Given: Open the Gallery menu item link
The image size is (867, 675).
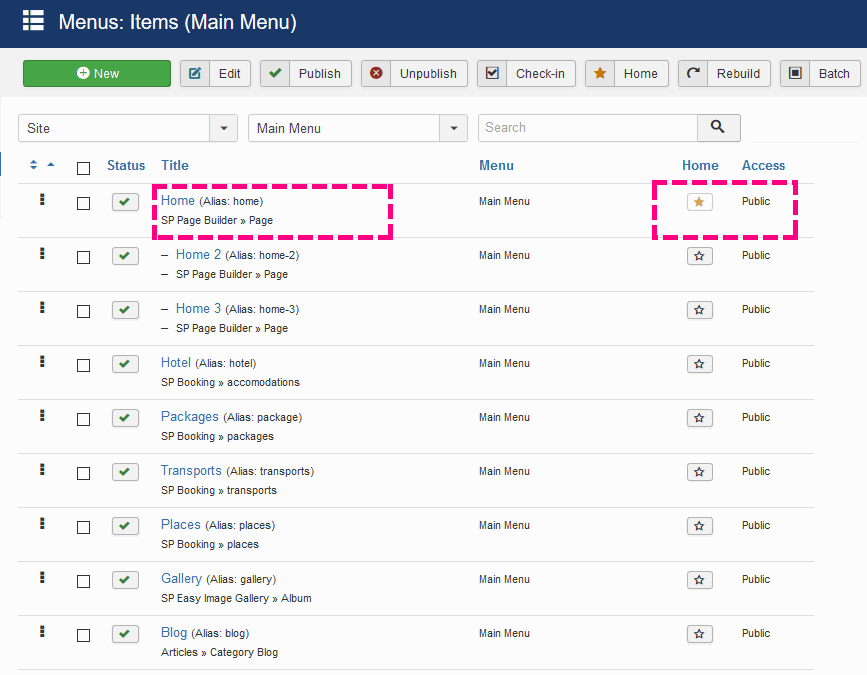Looking at the screenshot, I should 181,579.
